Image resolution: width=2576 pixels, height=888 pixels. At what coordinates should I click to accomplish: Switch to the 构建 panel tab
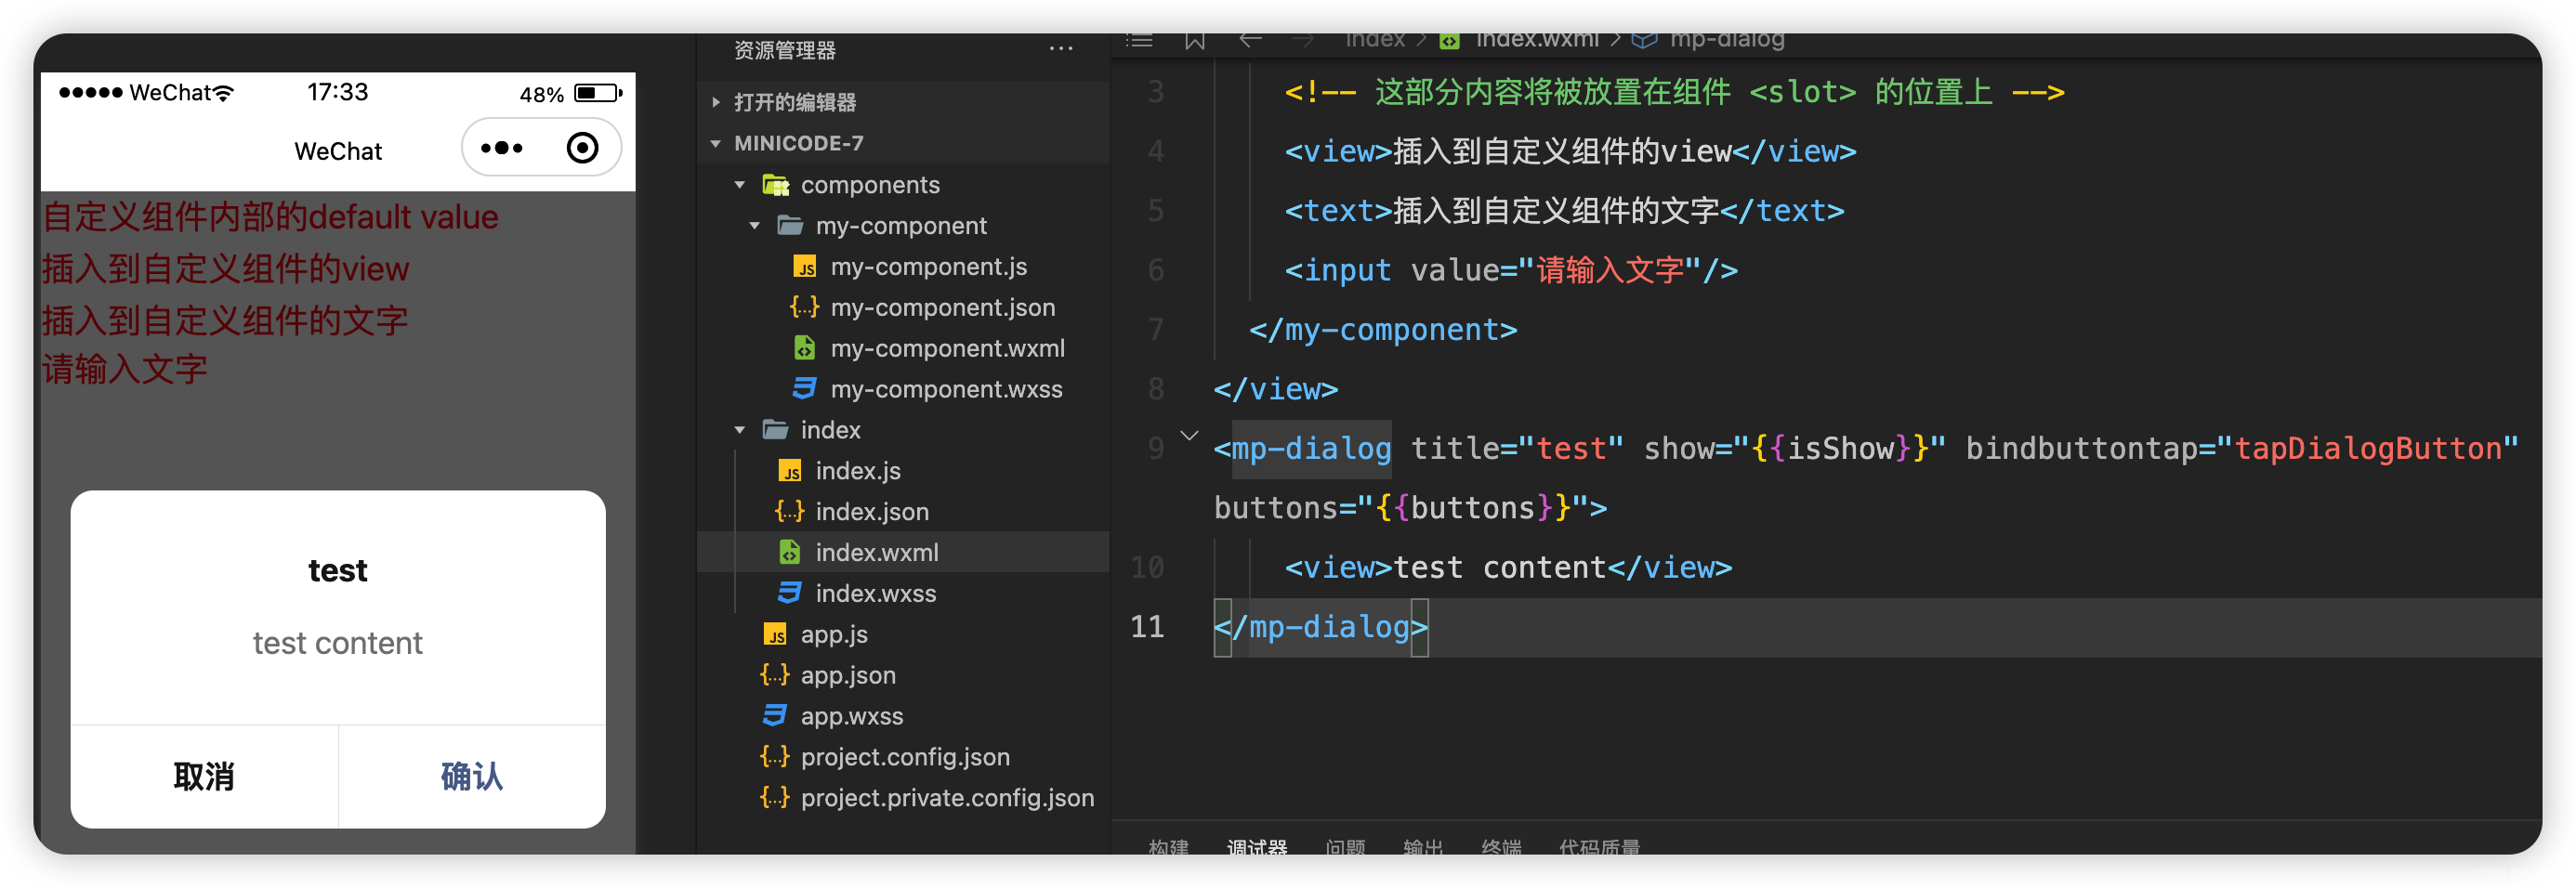tap(1168, 846)
